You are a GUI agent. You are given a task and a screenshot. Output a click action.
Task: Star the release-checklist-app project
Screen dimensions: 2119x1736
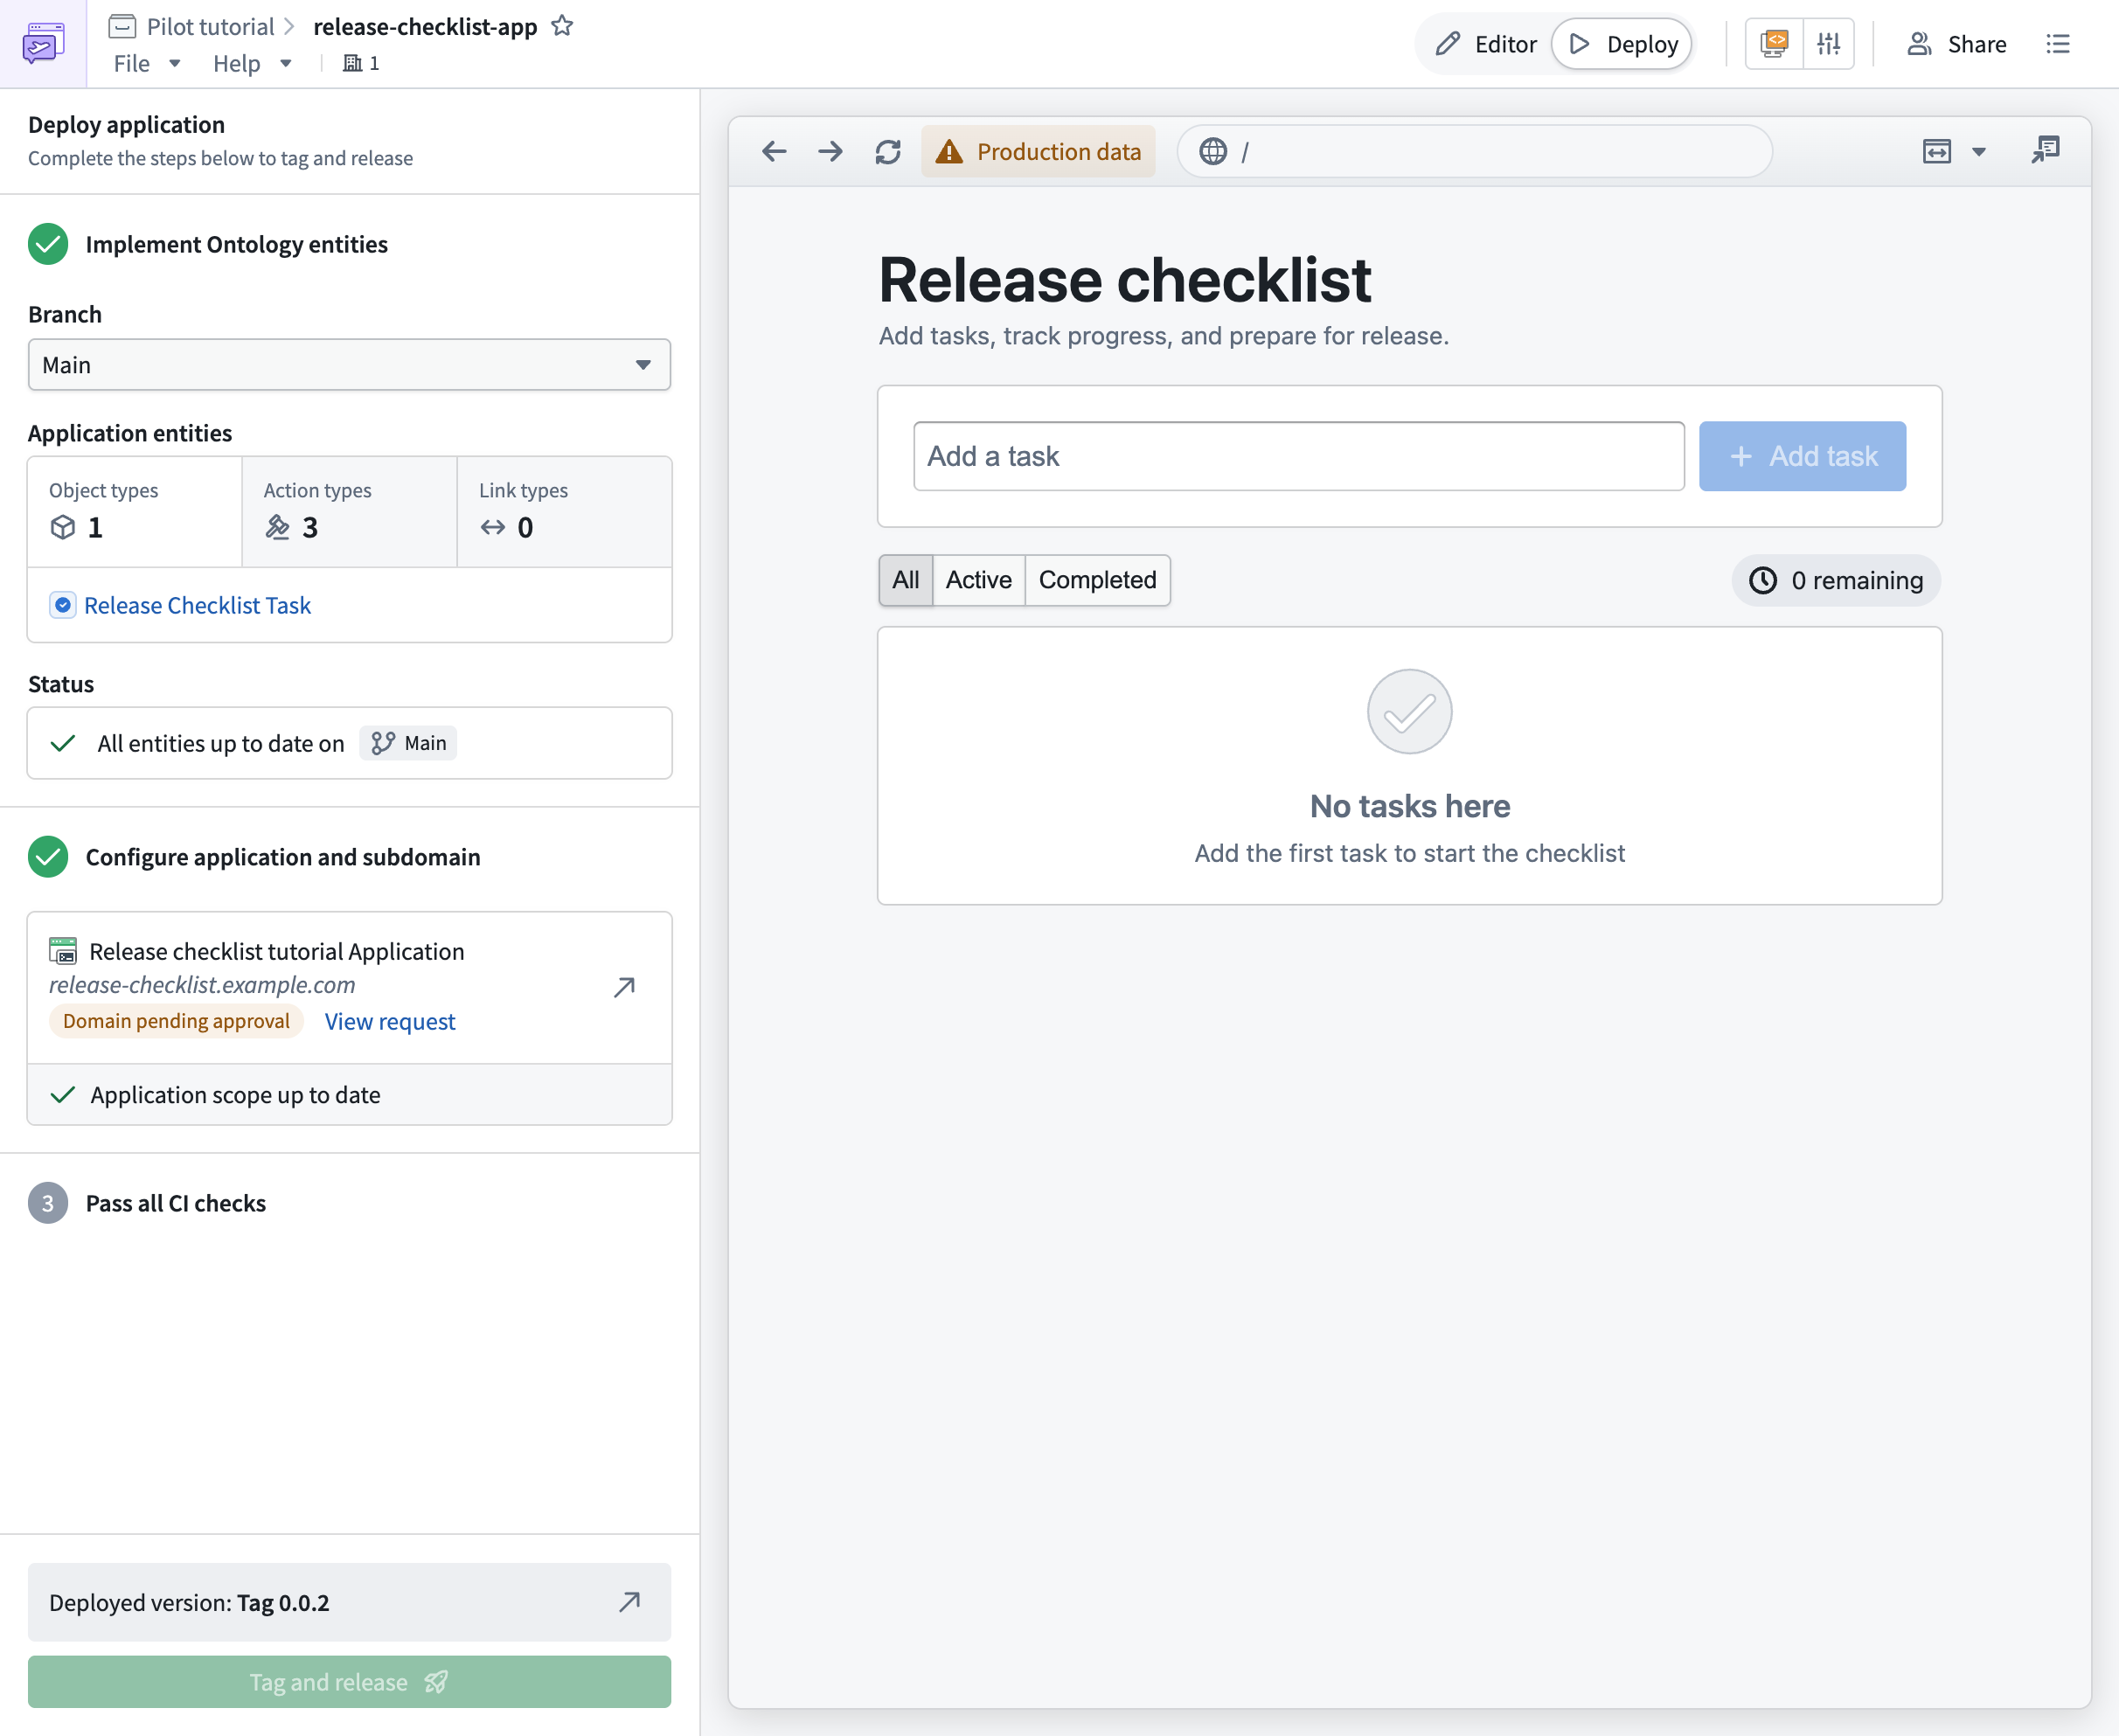(x=562, y=26)
